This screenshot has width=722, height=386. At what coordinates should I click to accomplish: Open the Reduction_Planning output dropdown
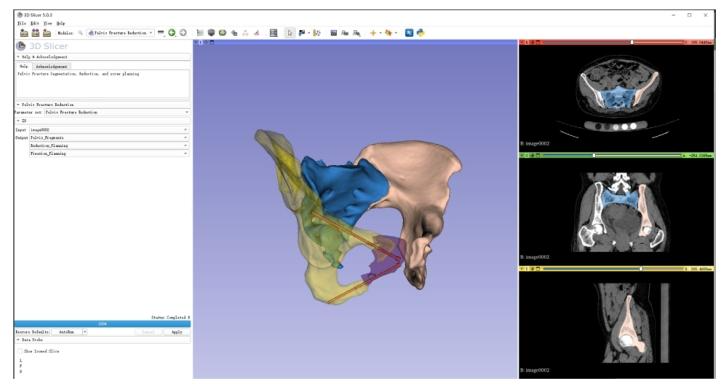coord(109,146)
